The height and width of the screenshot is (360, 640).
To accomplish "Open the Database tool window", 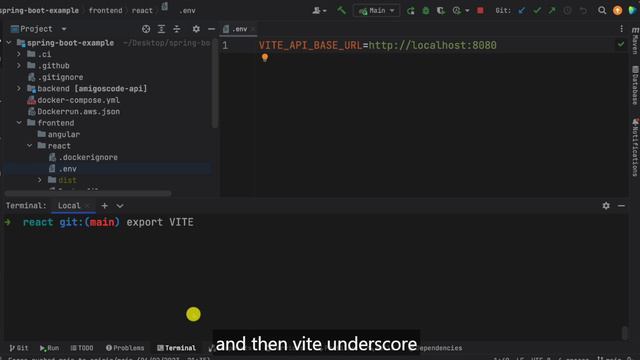I will pyautogui.click(x=635, y=85).
